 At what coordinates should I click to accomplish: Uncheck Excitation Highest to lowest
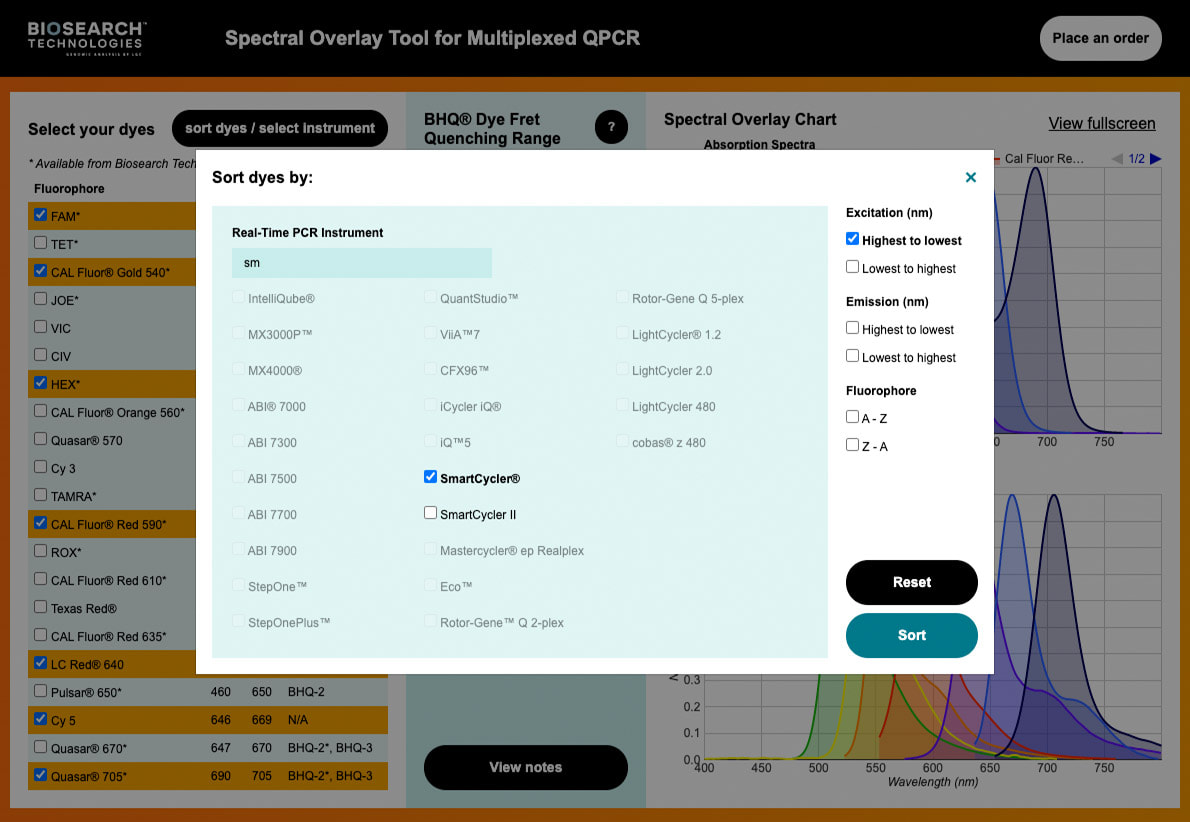852,239
